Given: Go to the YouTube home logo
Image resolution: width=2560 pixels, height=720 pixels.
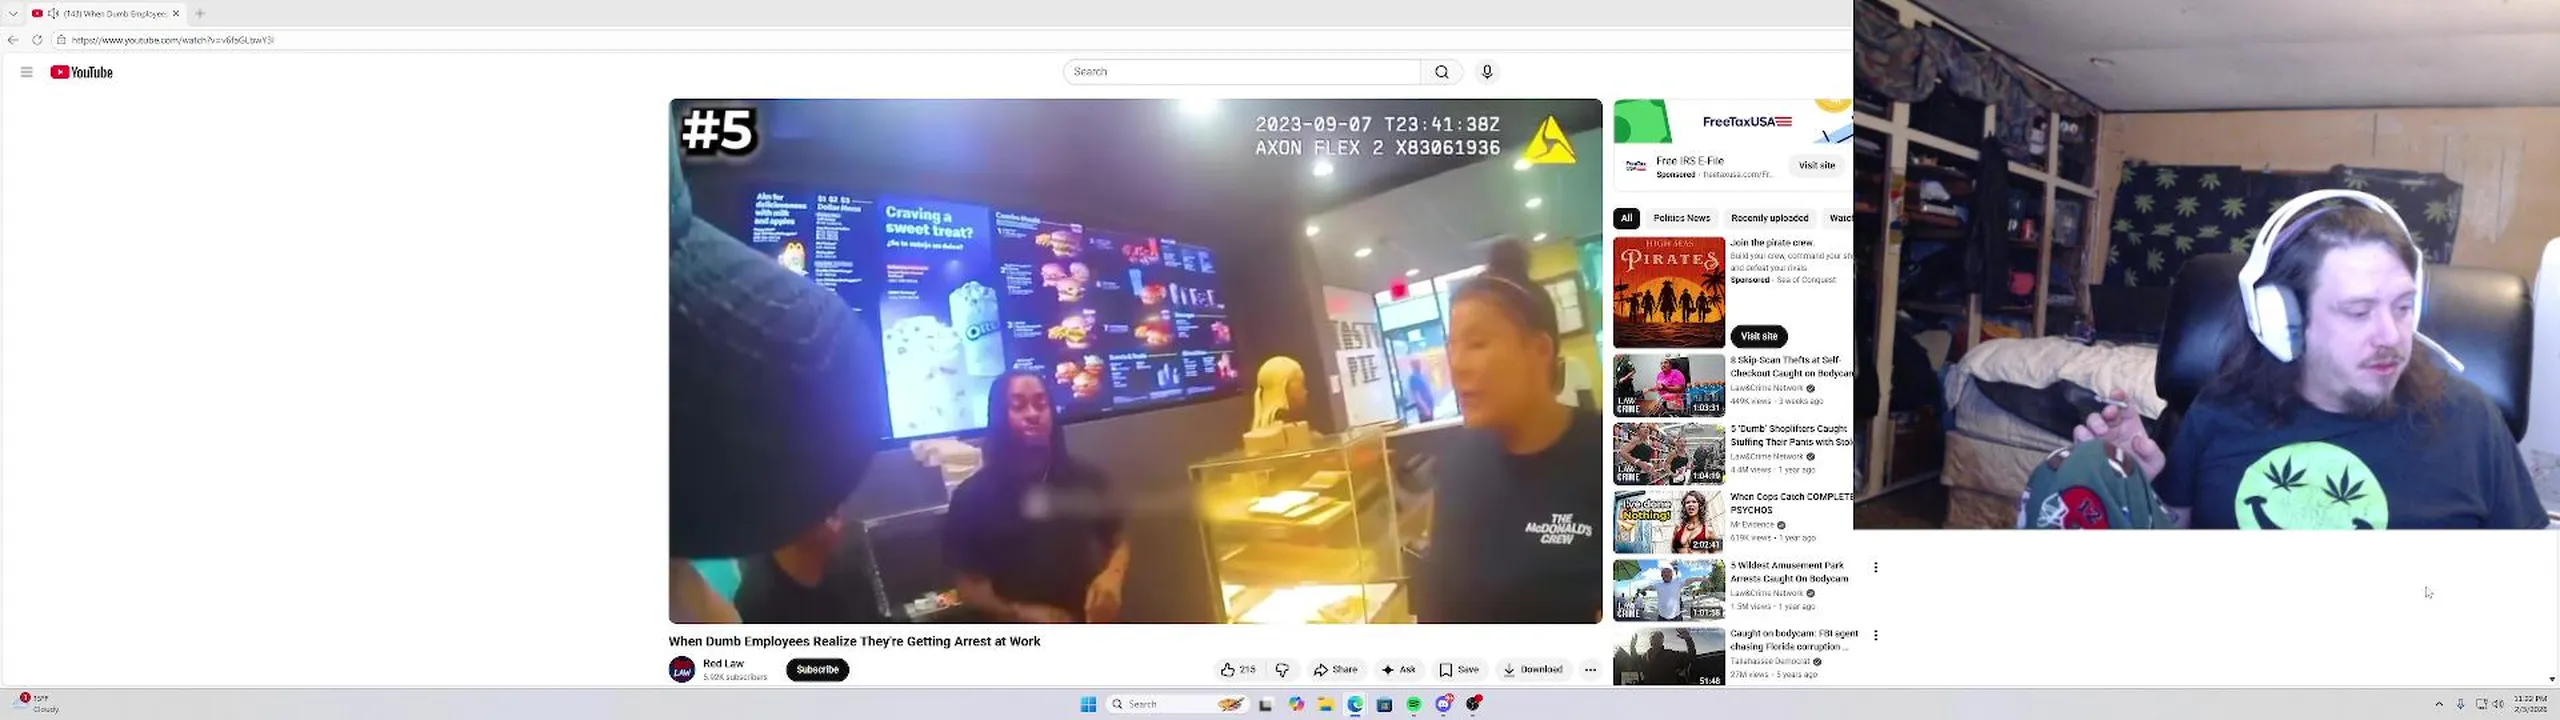Looking at the screenshot, I should click(82, 72).
